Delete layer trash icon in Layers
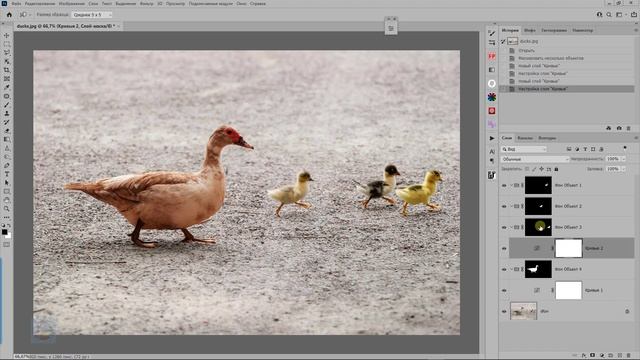Image resolution: width=640 pixels, height=360 pixels. (x=629, y=356)
